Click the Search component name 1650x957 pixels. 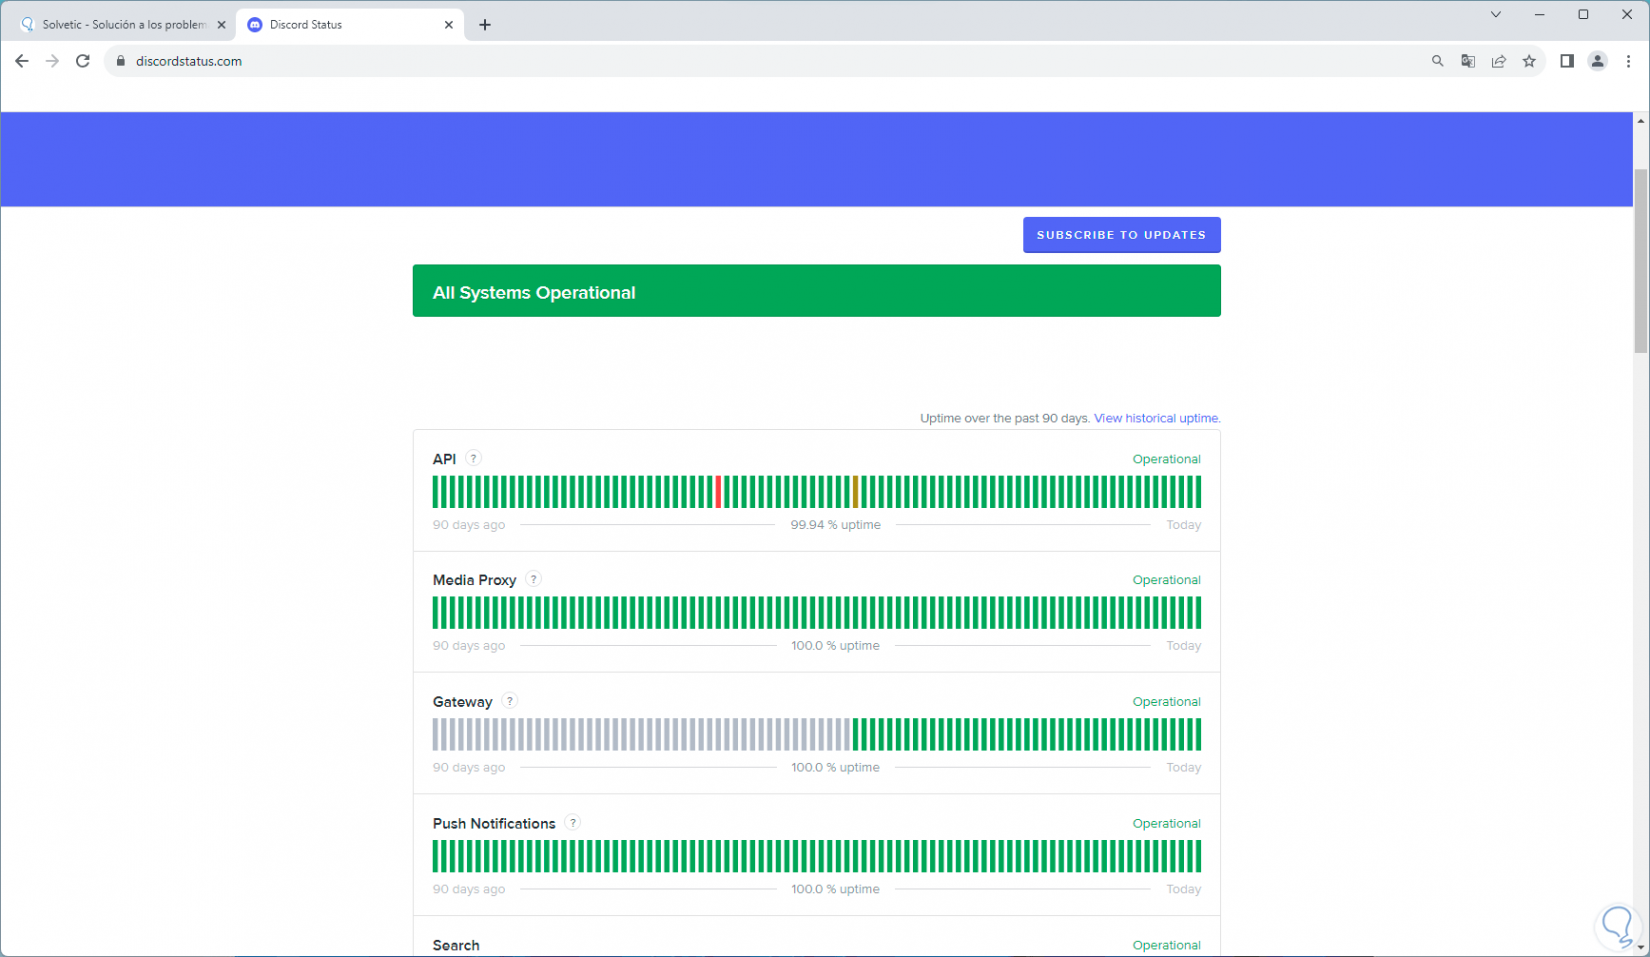tap(456, 945)
